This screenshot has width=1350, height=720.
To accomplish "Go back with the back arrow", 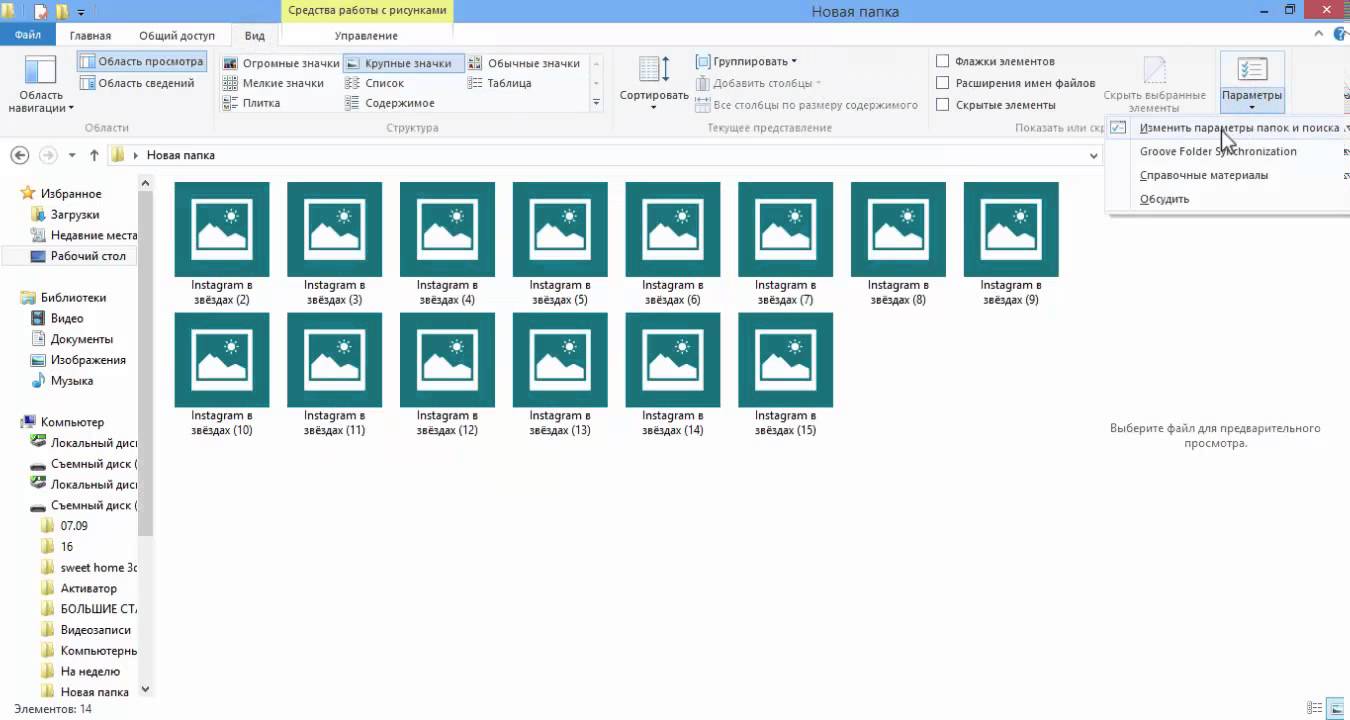I will 19,155.
